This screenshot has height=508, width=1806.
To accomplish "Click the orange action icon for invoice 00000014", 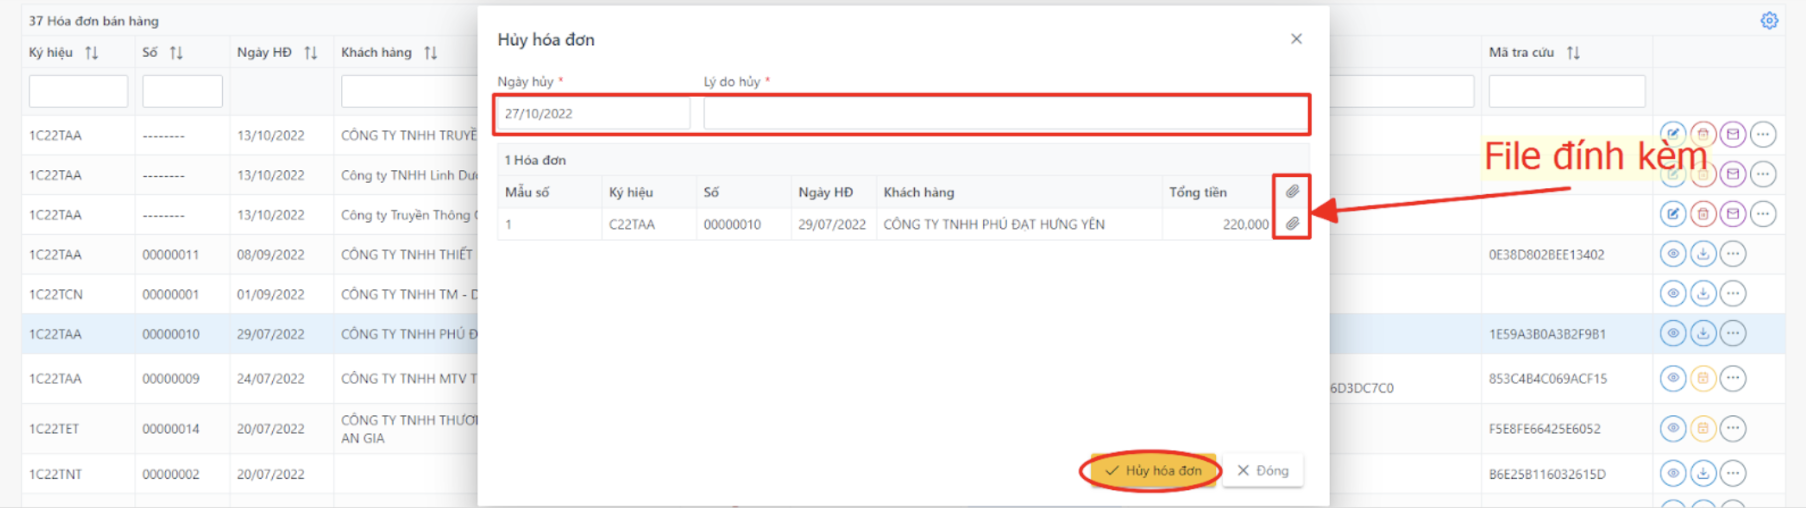I will click(1703, 428).
